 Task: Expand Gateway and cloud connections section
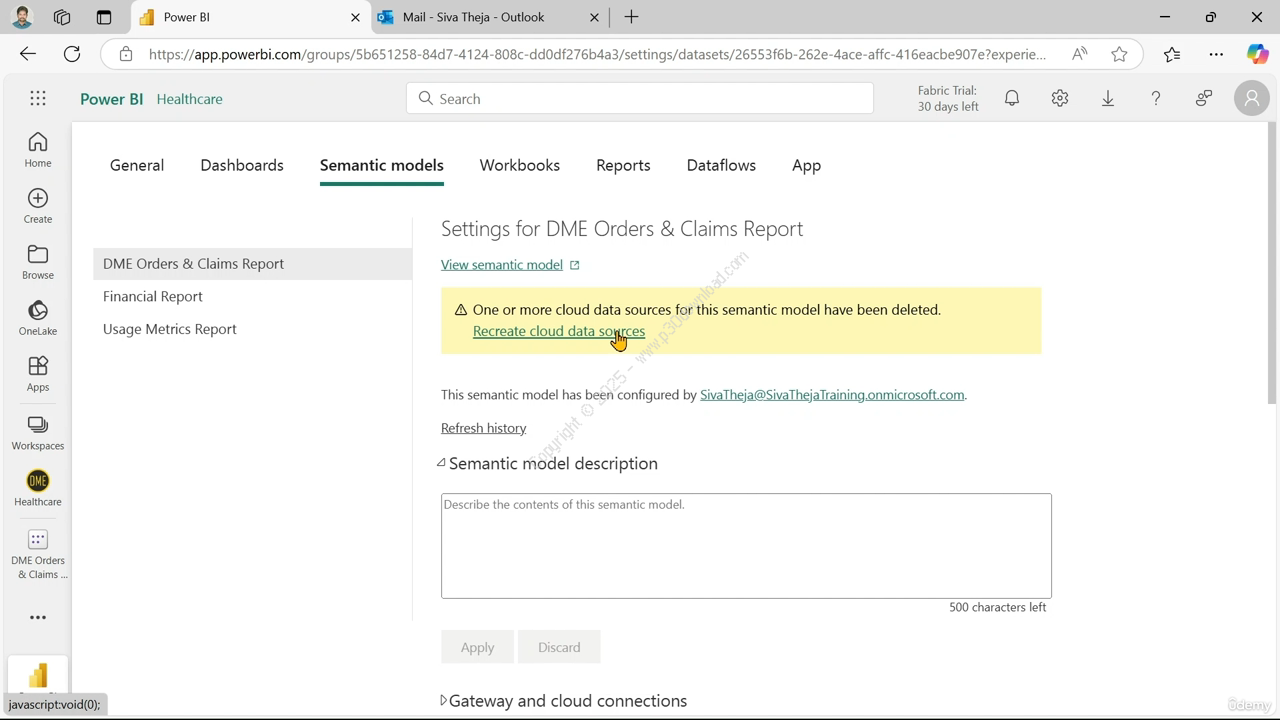tap(443, 701)
